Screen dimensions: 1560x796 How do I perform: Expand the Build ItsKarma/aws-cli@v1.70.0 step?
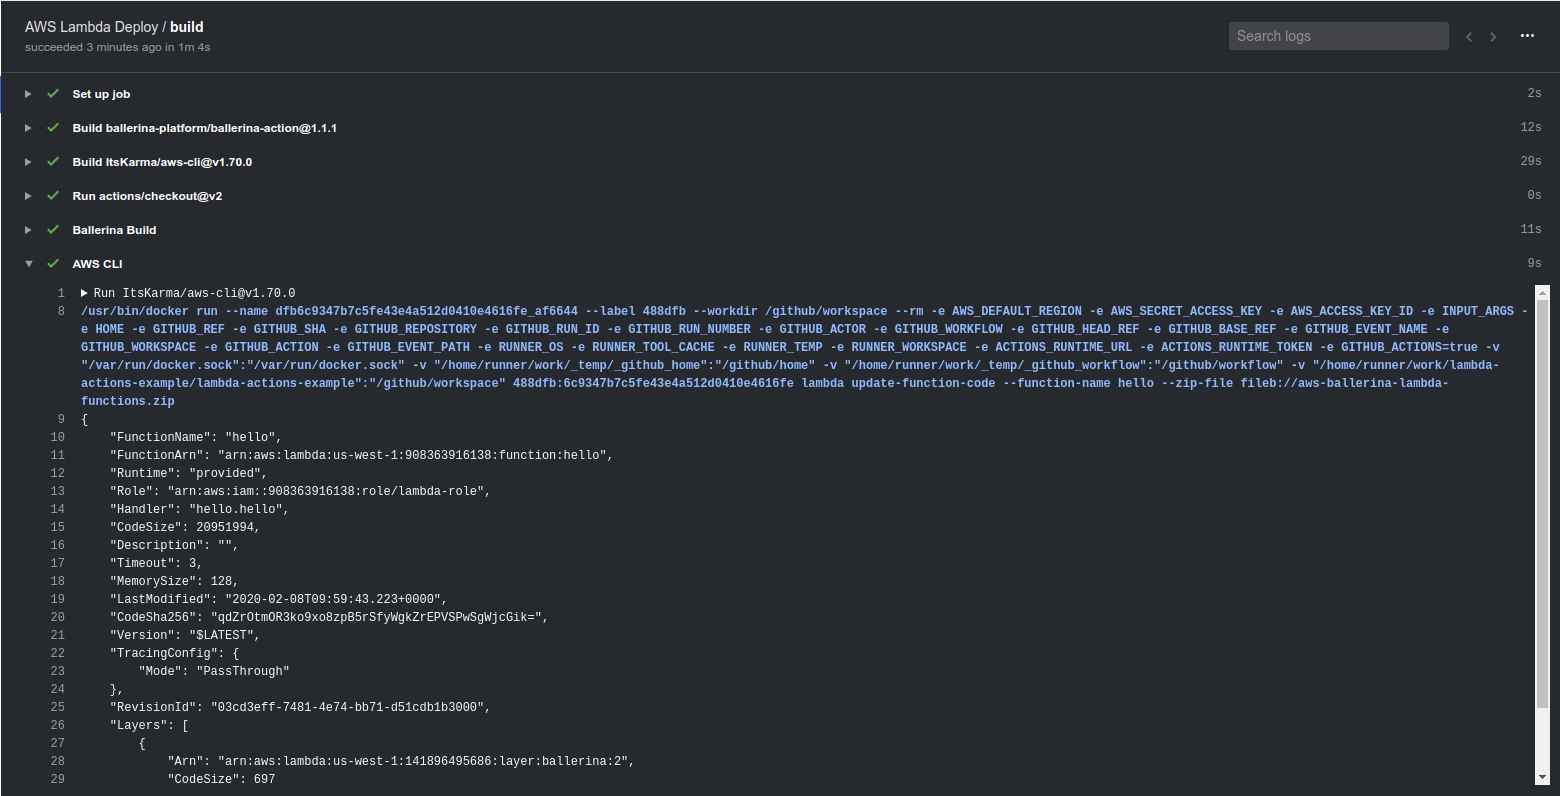click(28, 162)
